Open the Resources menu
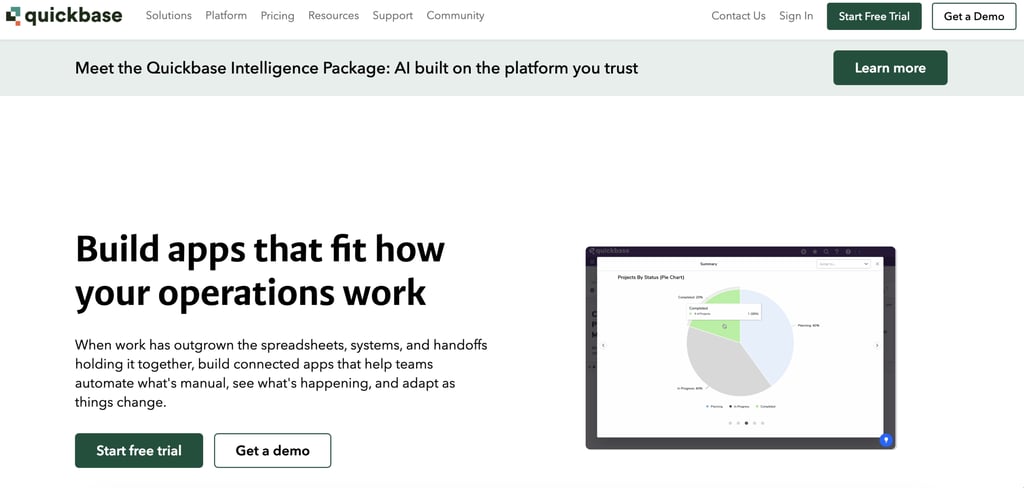The image size is (1024, 488). (x=334, y=16)
